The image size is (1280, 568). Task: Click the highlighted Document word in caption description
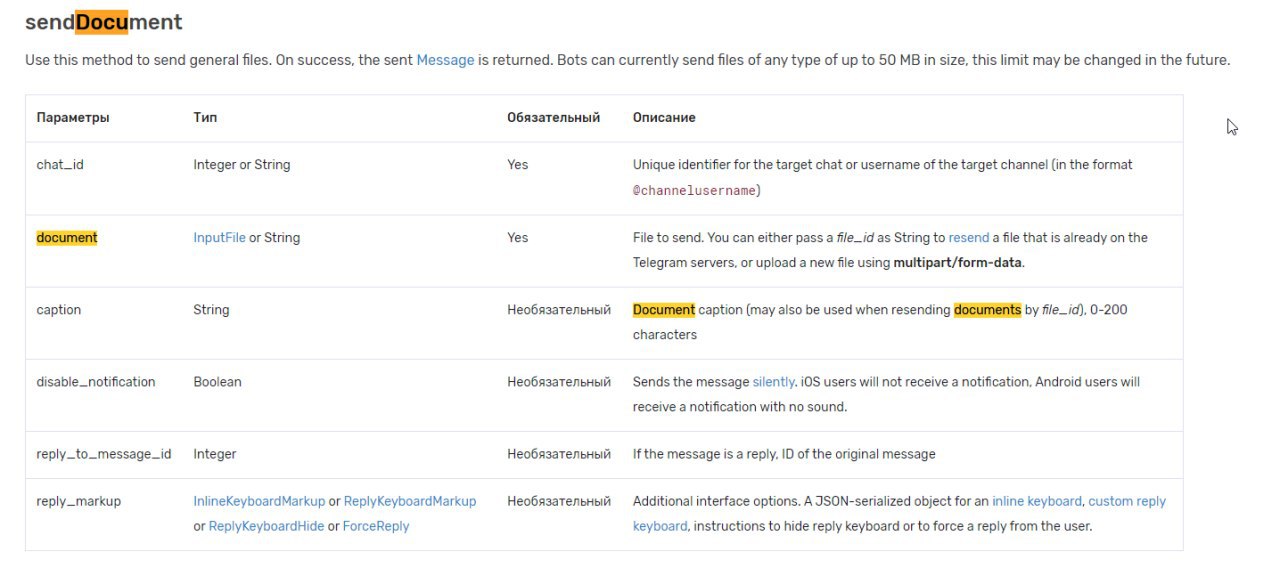[x=664, y=310]
